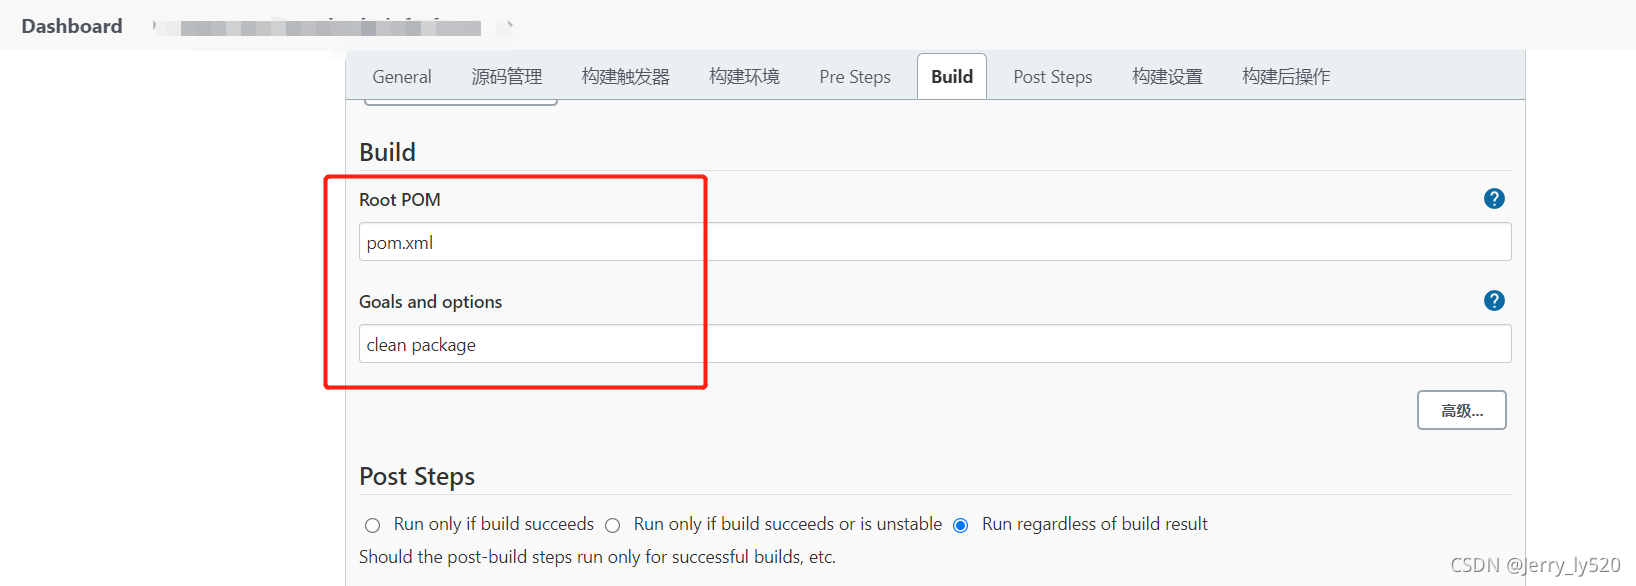Open help for Root POM field
Viewport: 1636px width, 586px height.
(1494, 199)
